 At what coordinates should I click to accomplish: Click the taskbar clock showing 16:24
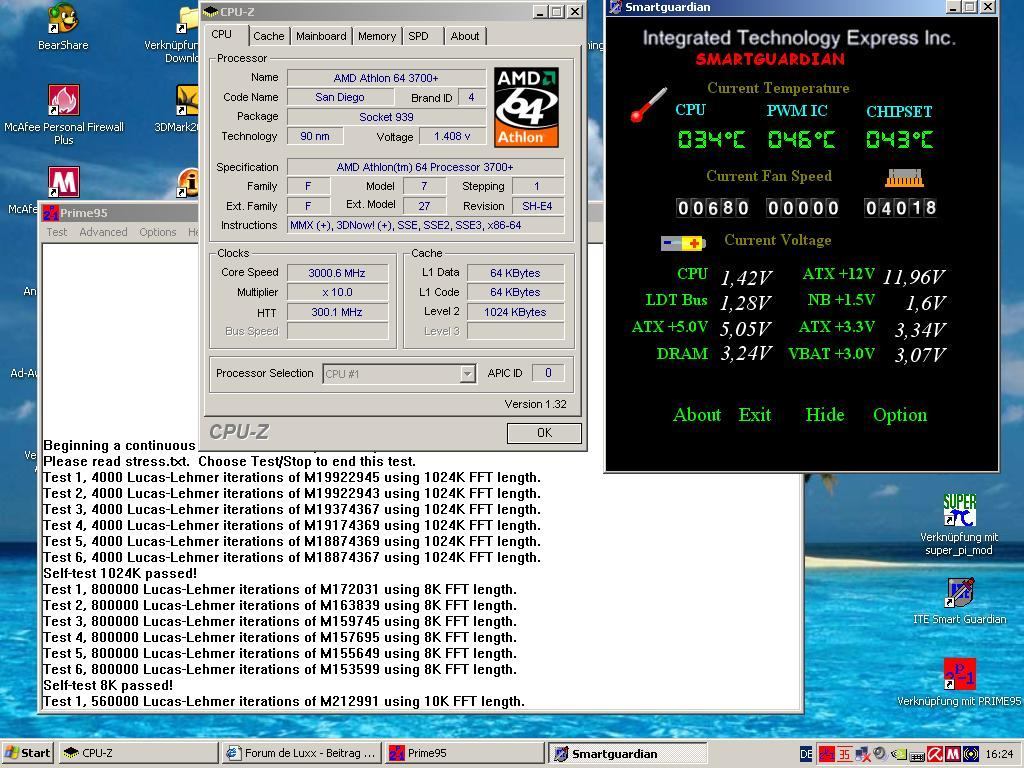999,754
